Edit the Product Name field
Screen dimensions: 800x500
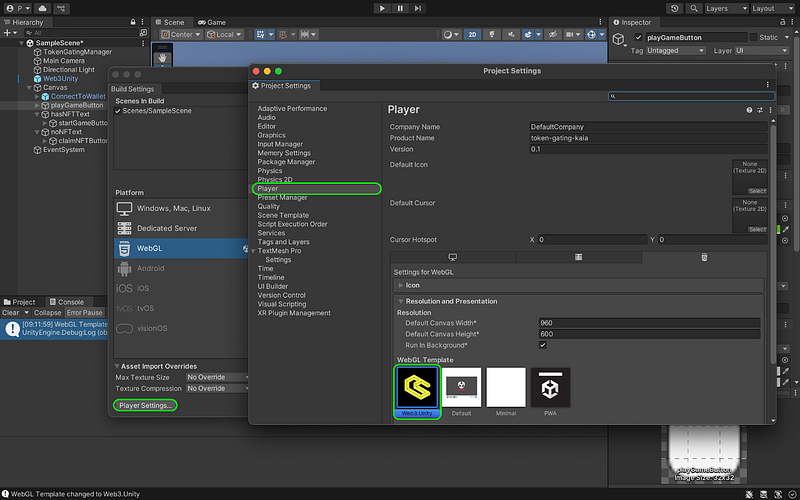click(648, 138)
